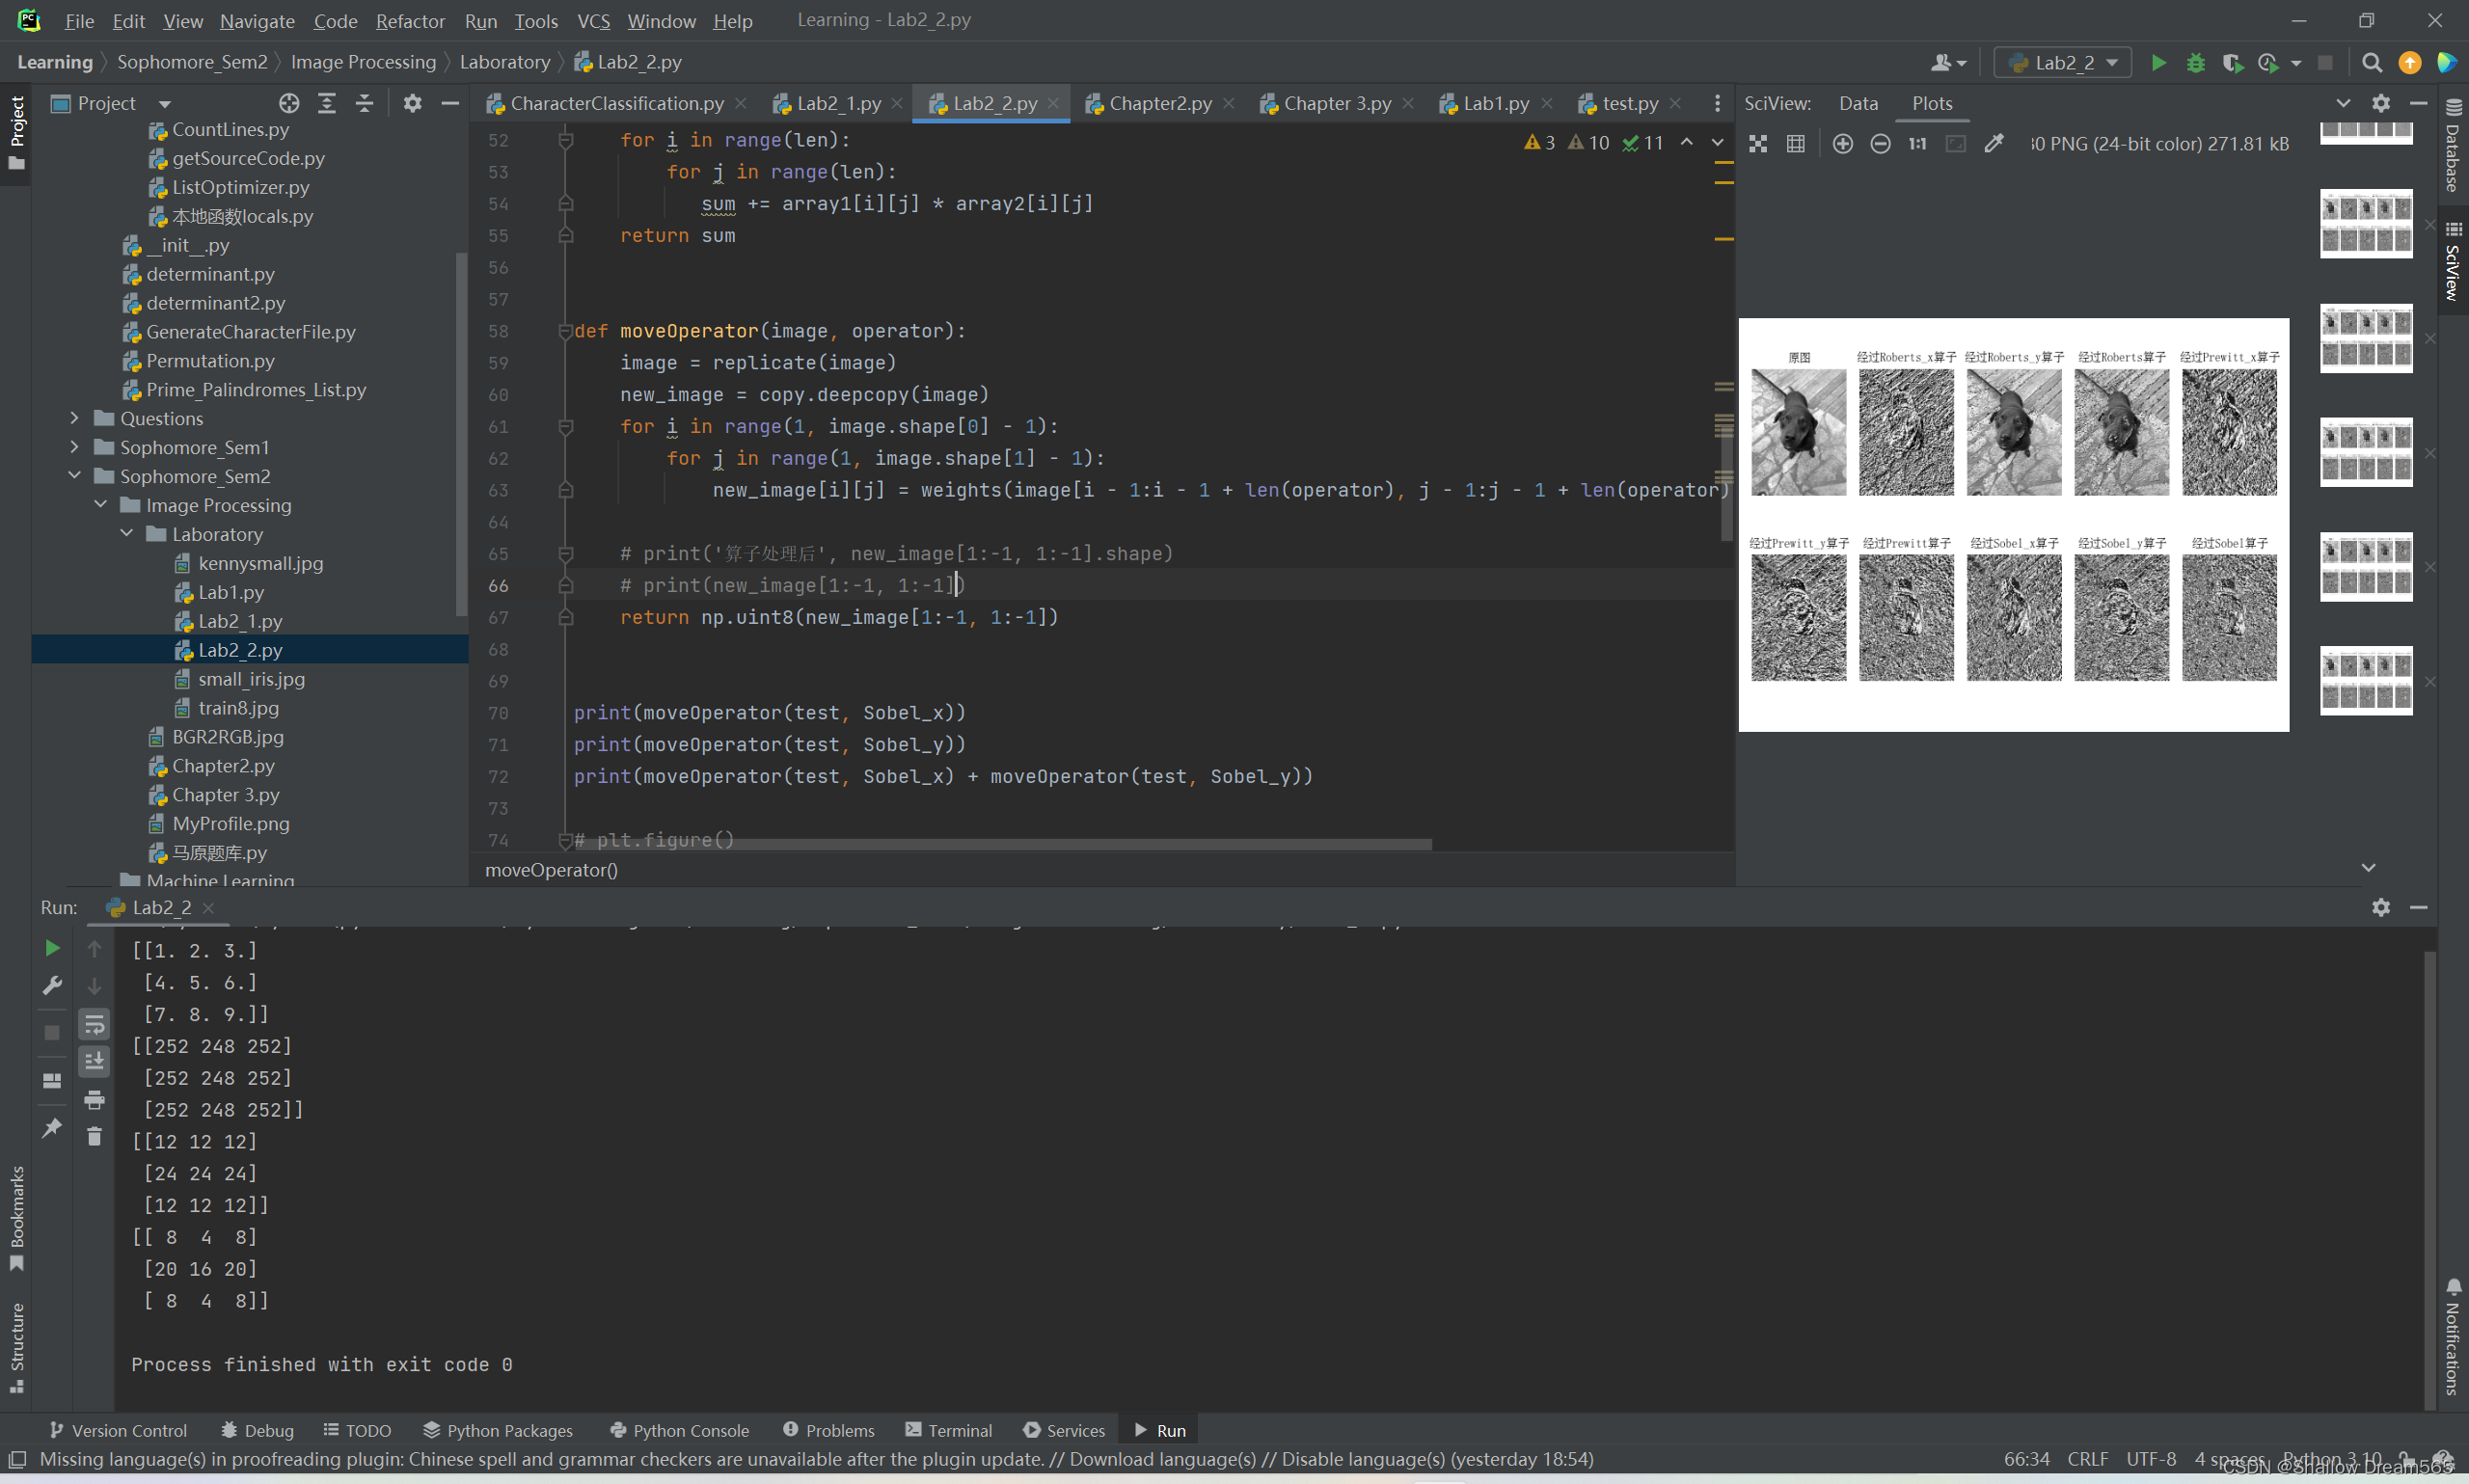
Task: Select opened file in Project tree
Action: 289,103
